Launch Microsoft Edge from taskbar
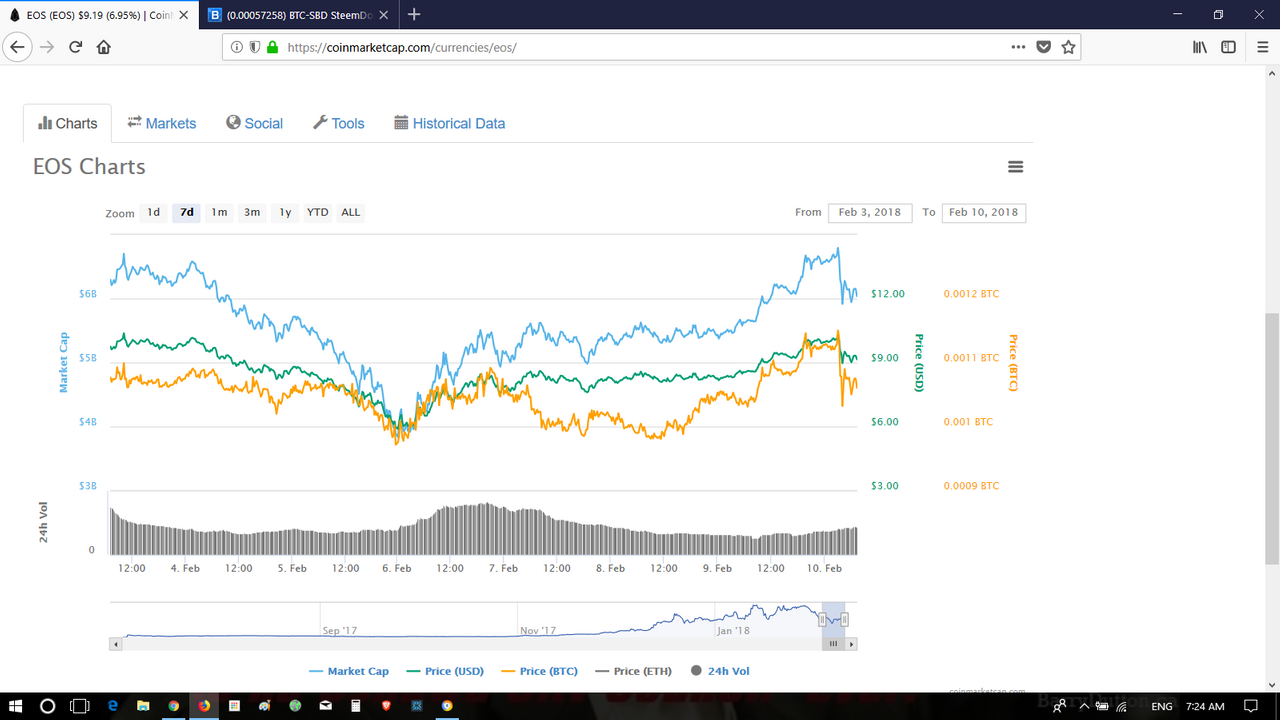Image resolution: width=1280 pixels, height=720 pixels. (112, 706)
